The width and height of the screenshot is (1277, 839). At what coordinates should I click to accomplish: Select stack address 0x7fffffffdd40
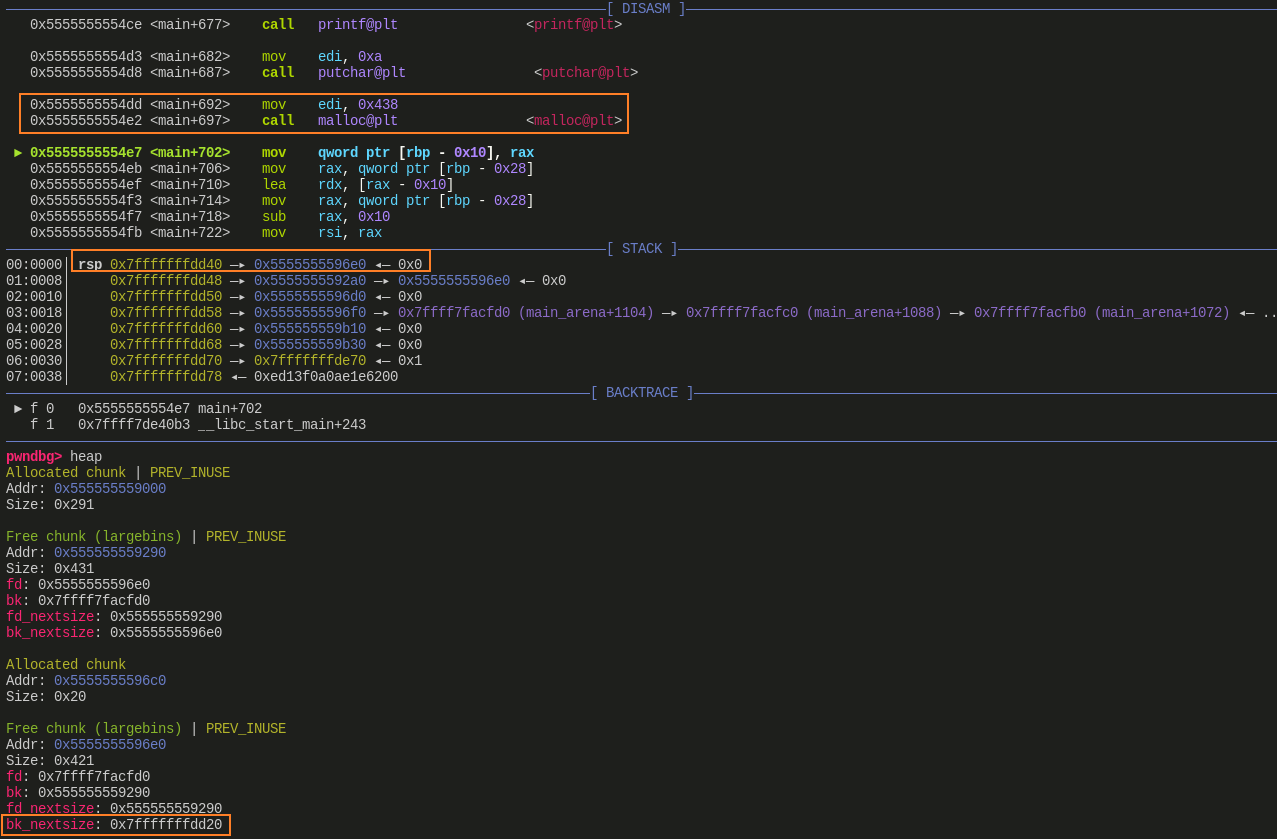tap(166, 265)
